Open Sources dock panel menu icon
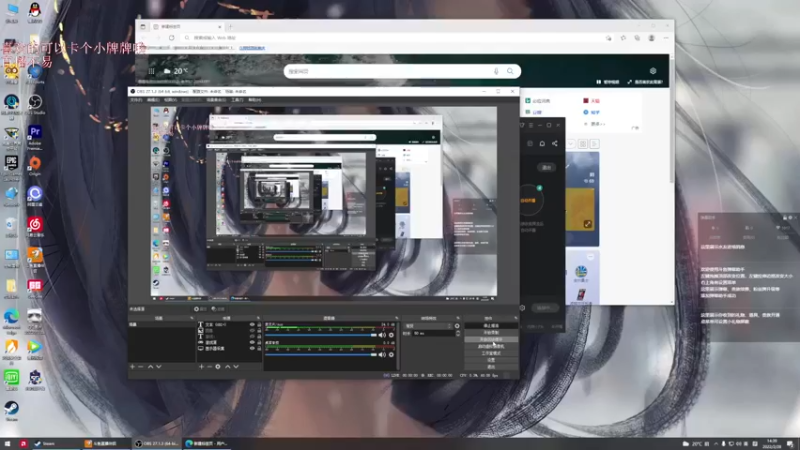Screen dimensions: 800x450 tap(258, 318)
